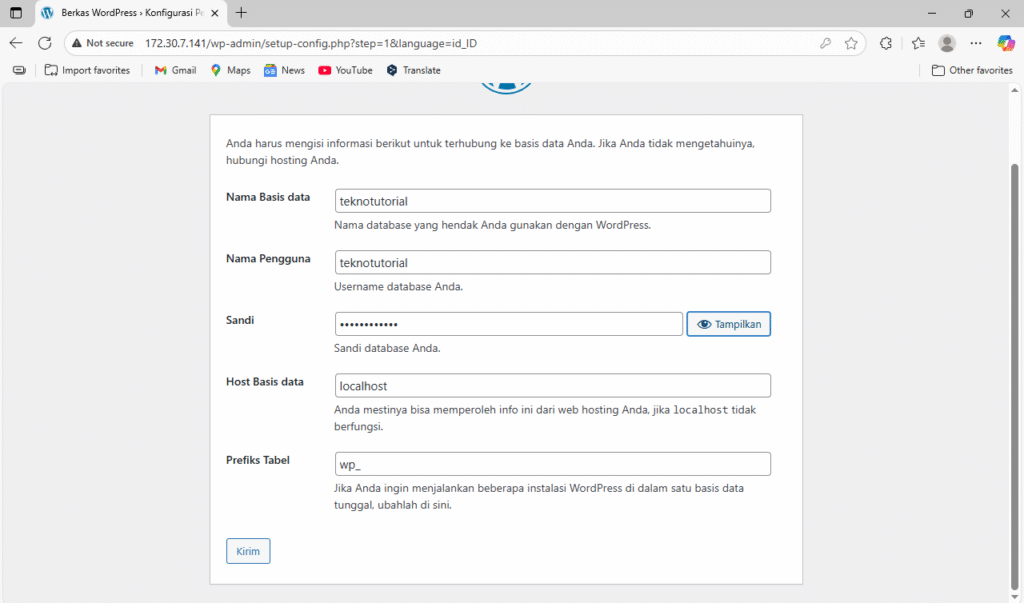Go back to the previous page
This screenshot has height=603, width=1024.
click(x=16, y=43)
